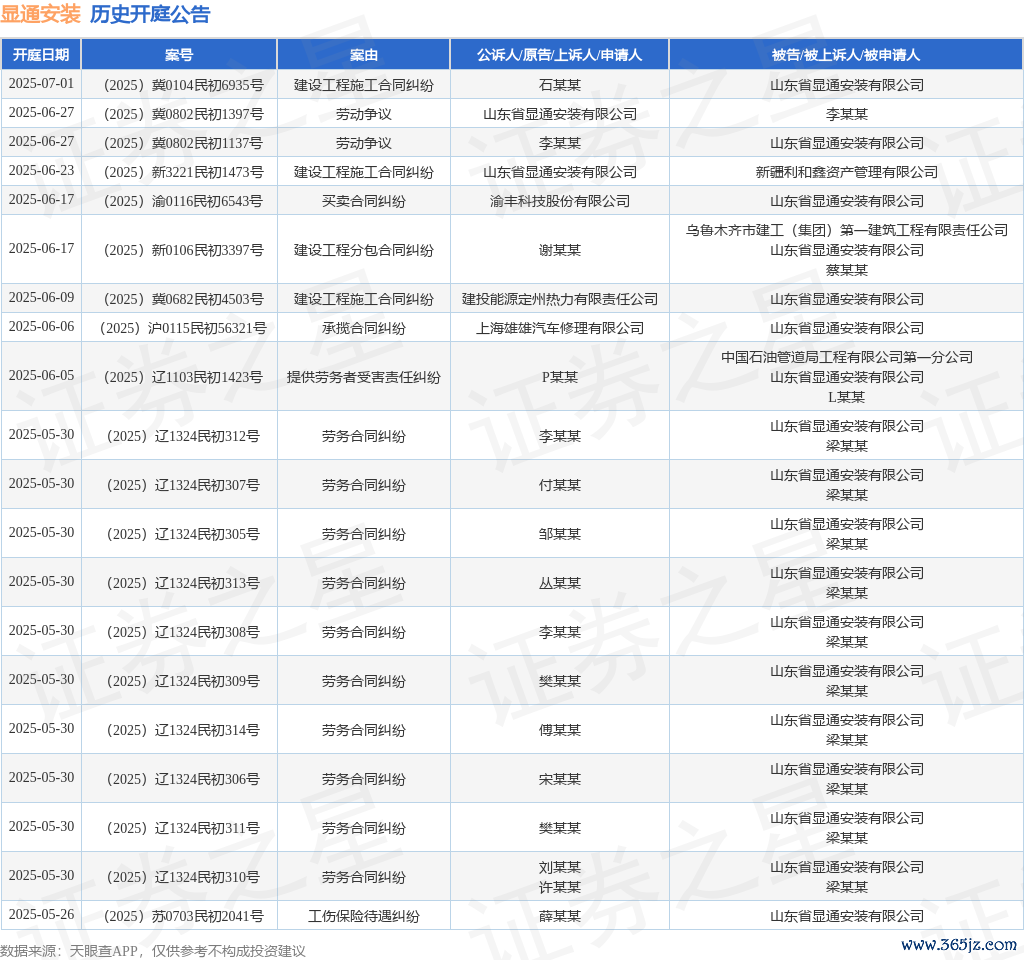
Task: Select case number 冀0802民初1397号
Action: 184,114
